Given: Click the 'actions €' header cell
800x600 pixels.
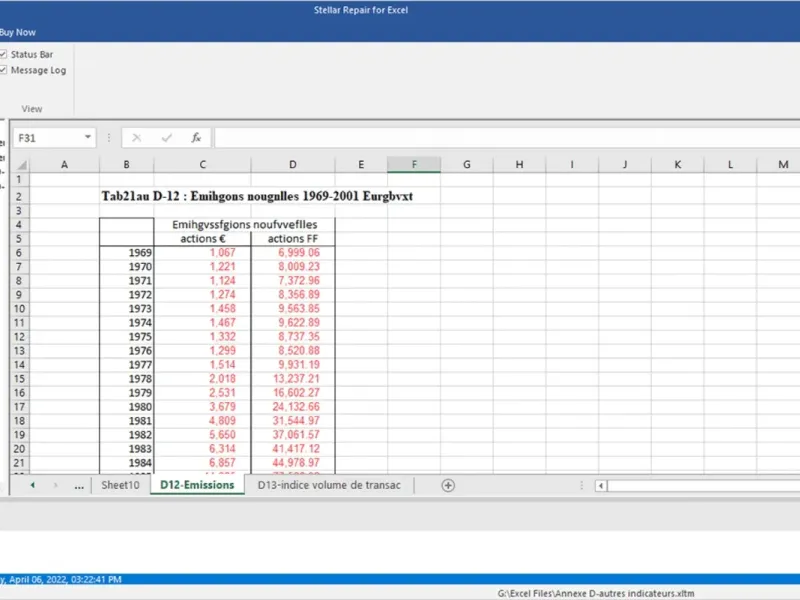Looking at the screenshot, I should click(x=203, y=239).
